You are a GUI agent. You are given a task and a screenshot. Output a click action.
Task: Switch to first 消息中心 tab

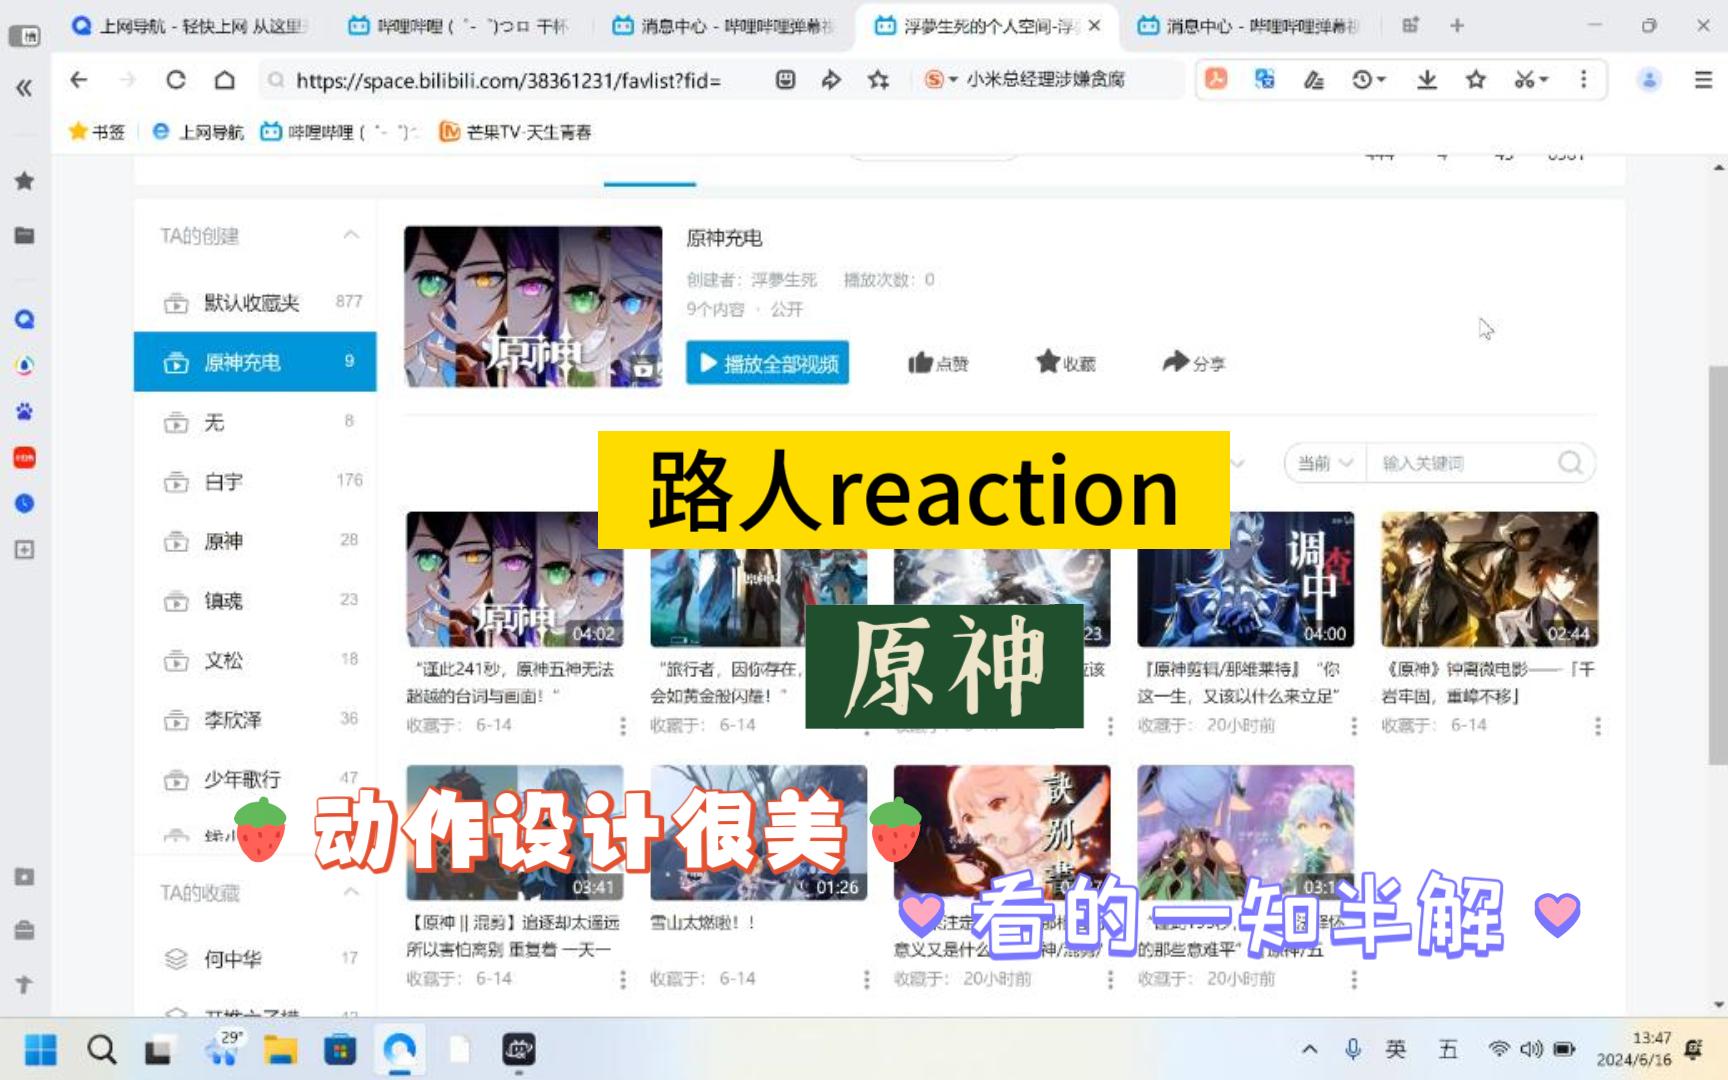(724, 26)
